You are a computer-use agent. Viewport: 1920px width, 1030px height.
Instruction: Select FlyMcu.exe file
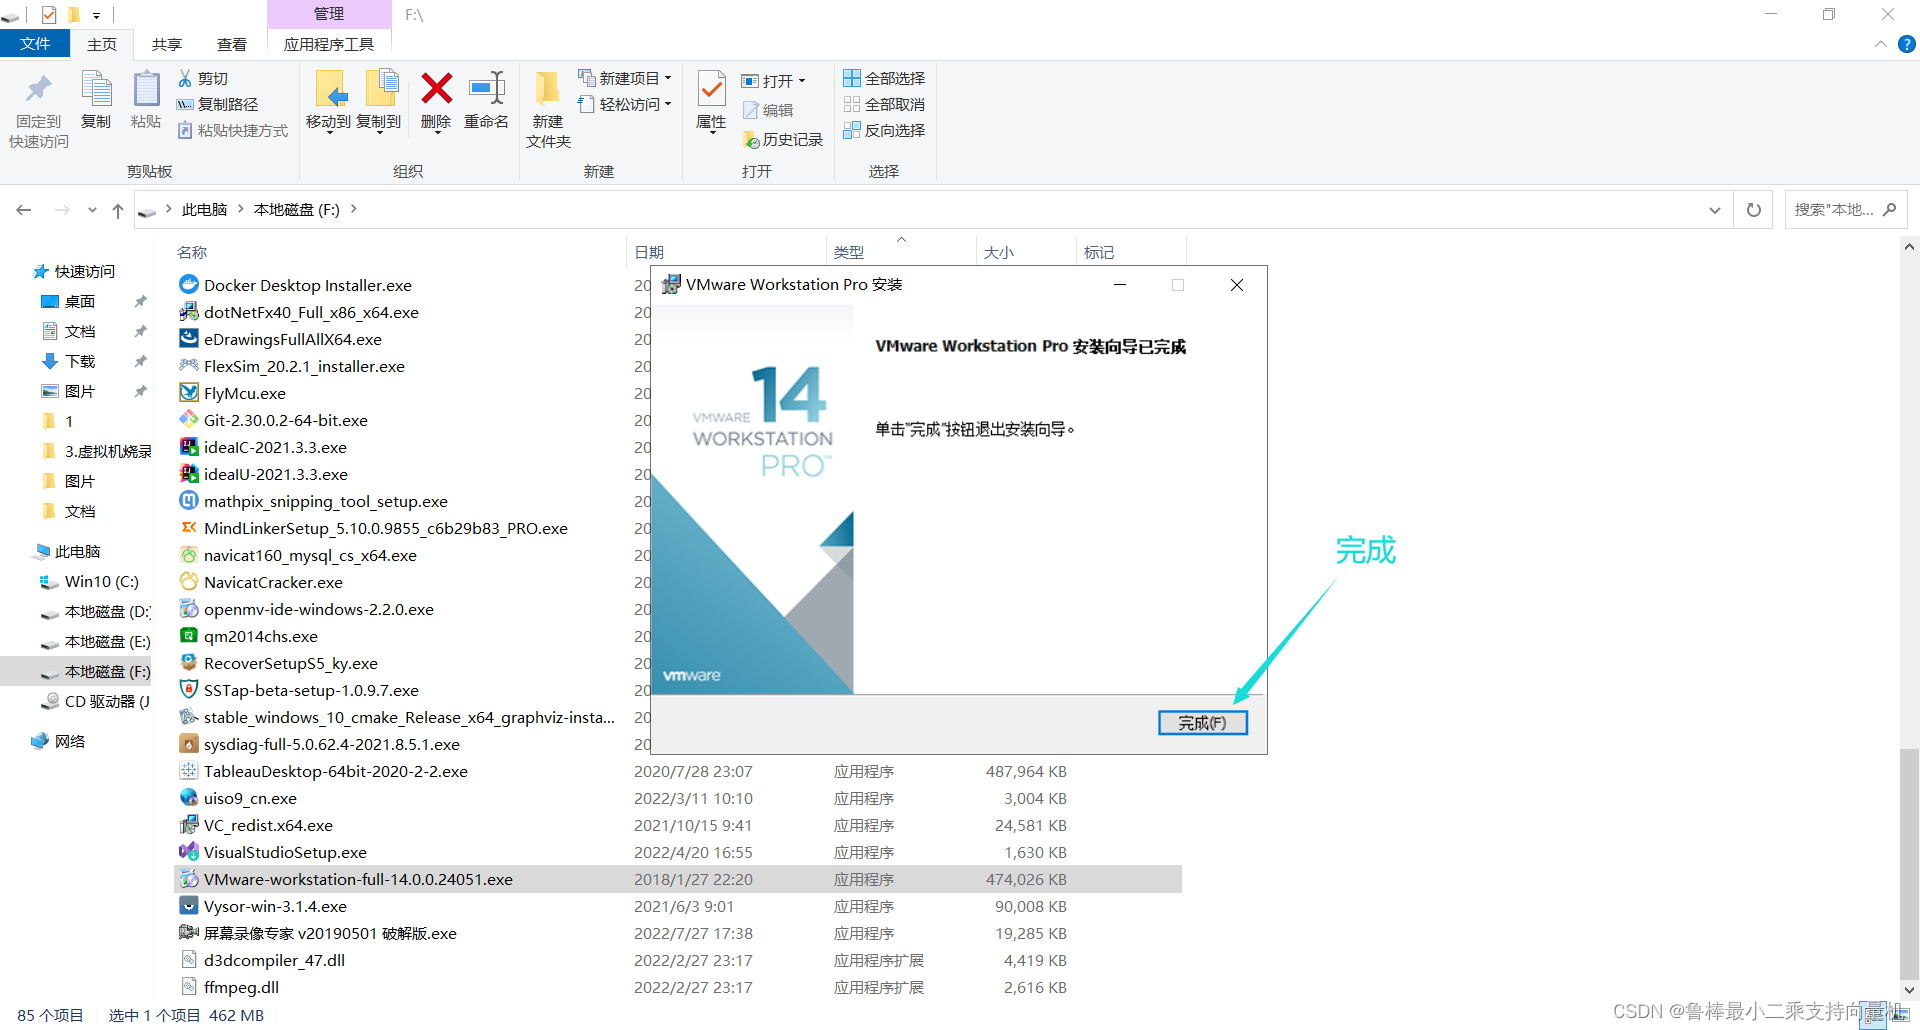coord(244,393)
